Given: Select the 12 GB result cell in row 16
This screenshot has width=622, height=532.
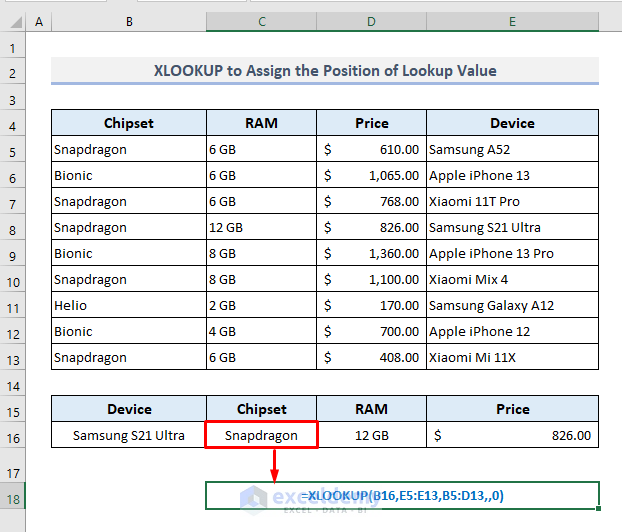Looking at the screenshot, I should click(x=371, y=435).
